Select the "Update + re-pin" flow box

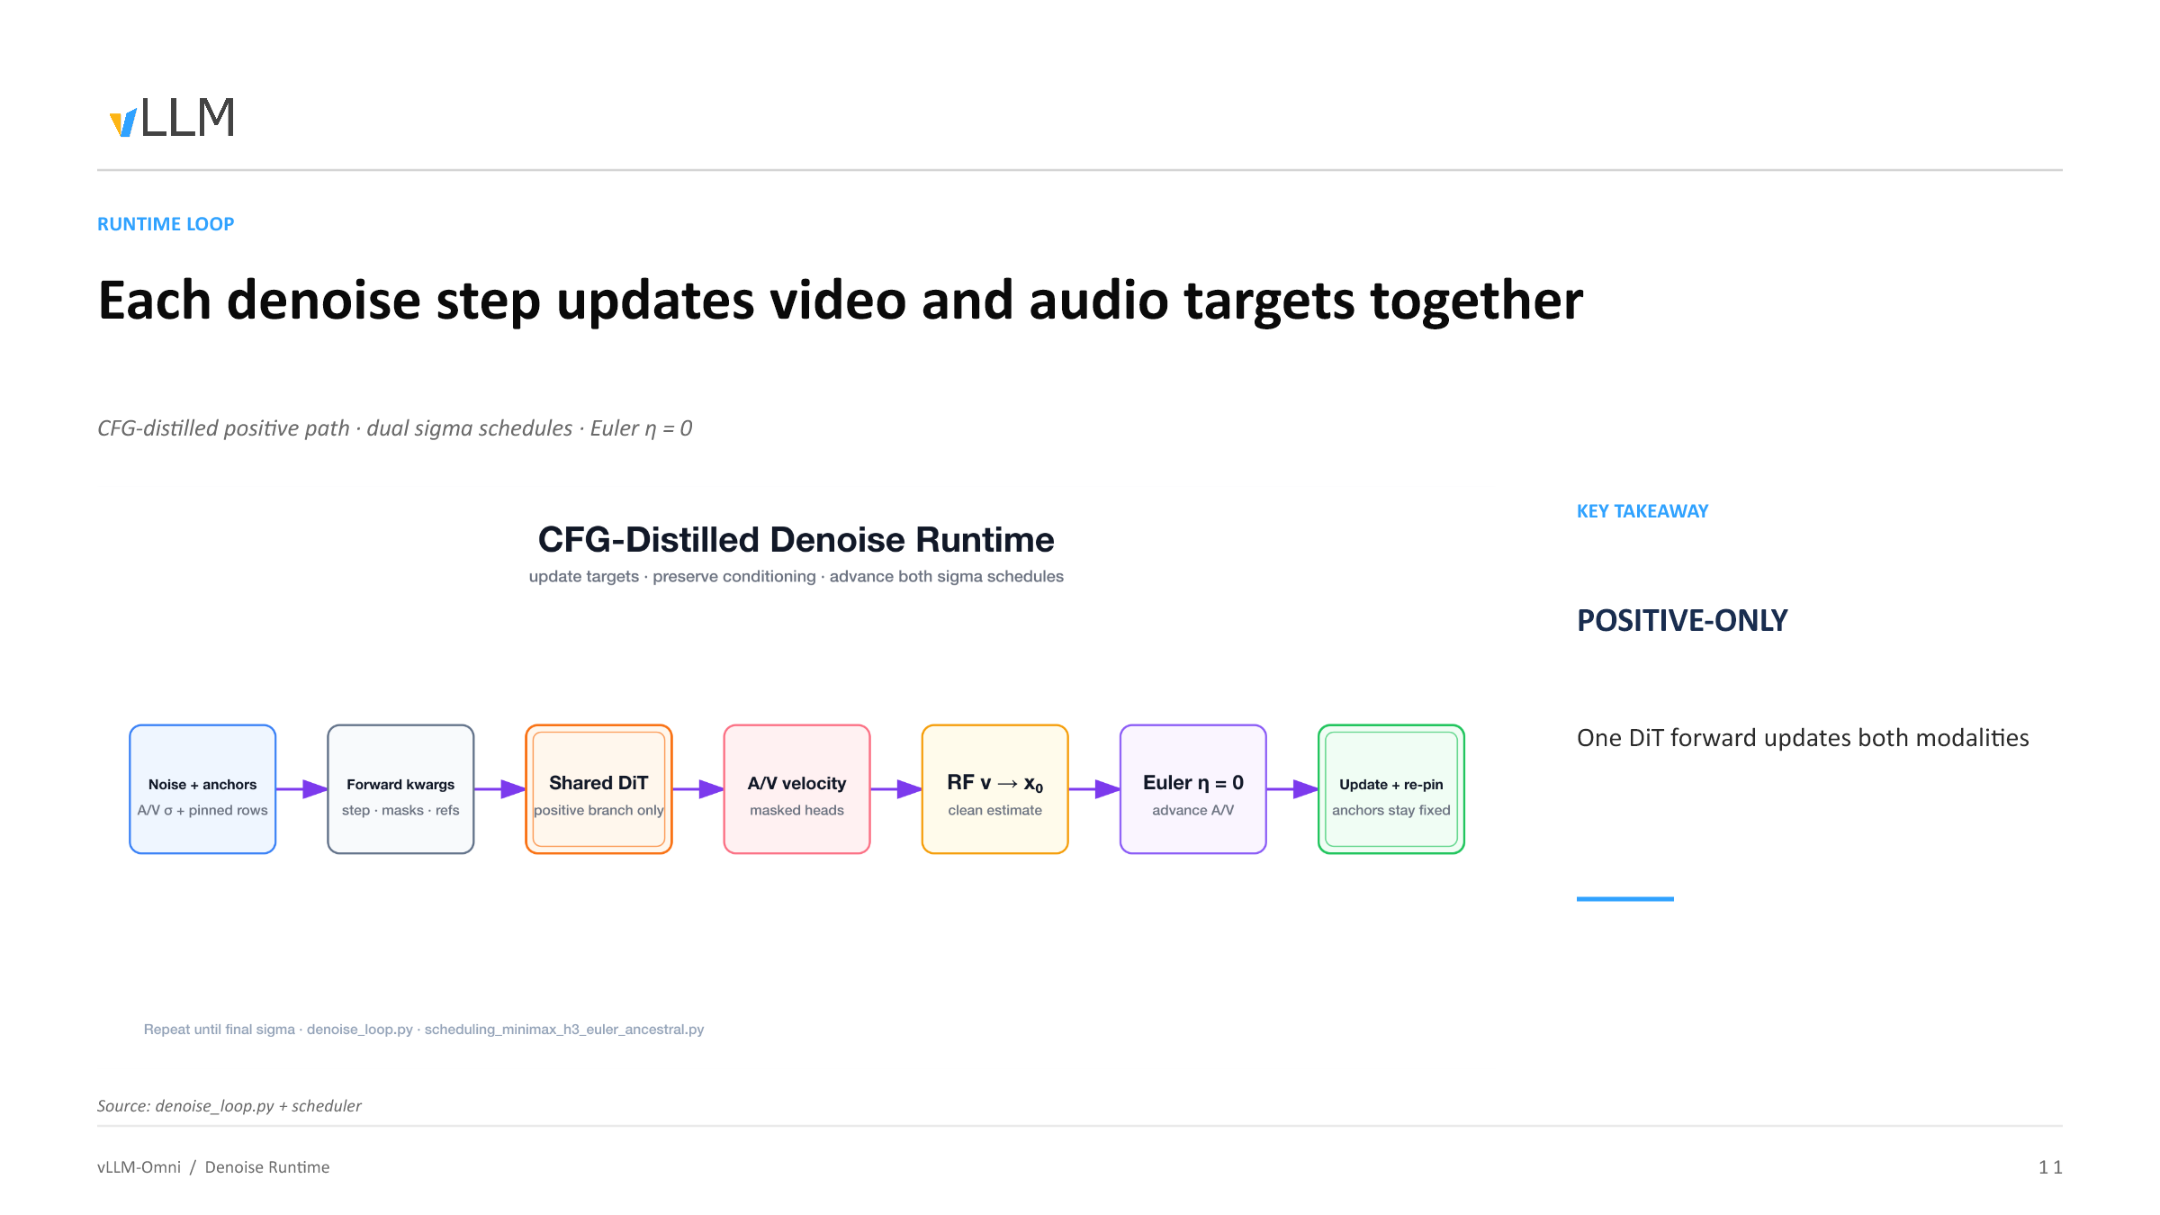pos(1390,789)
